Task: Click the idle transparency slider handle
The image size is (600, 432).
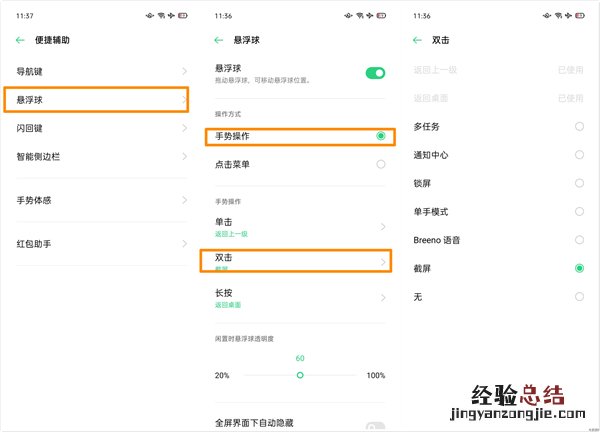Action: 300,375
